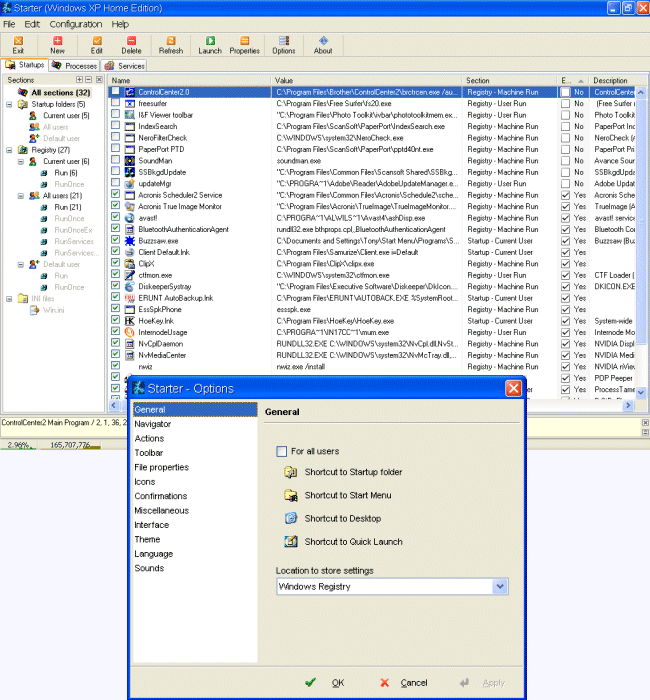Uncheck the ClipX entry checkbox
The width and height of the screenshot is (650, 700).
click(116, 263)
